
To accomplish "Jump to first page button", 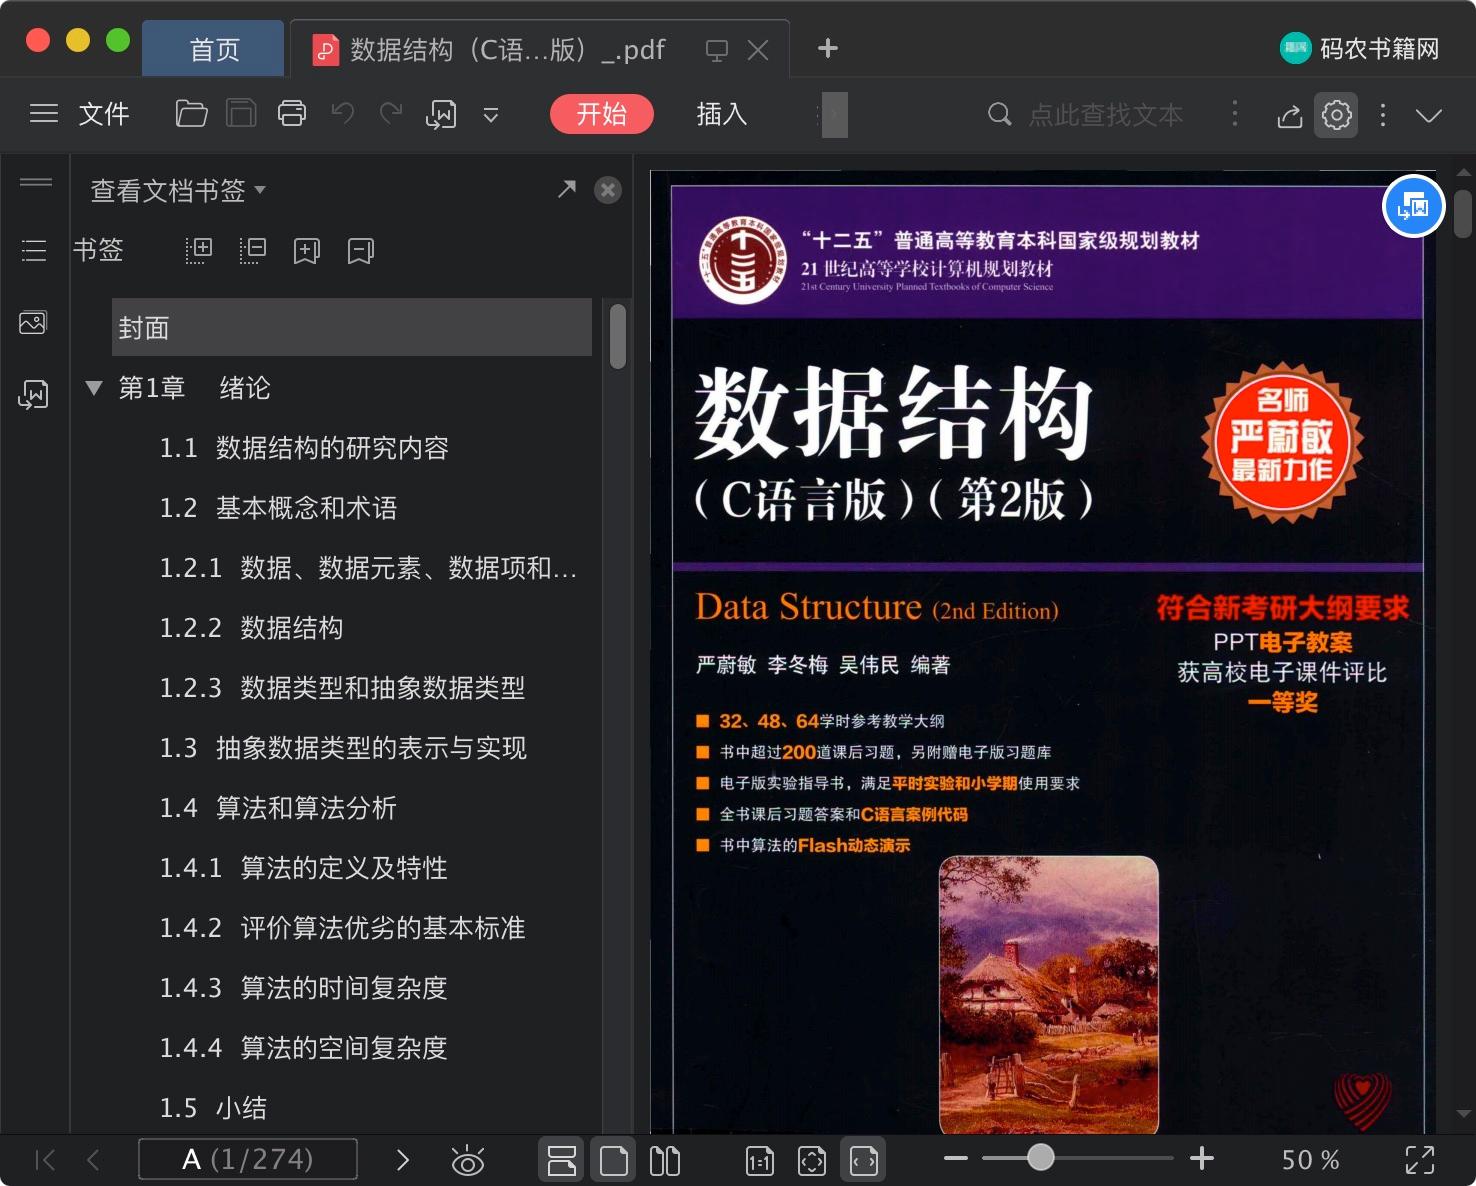I will tap(45, 1160).
